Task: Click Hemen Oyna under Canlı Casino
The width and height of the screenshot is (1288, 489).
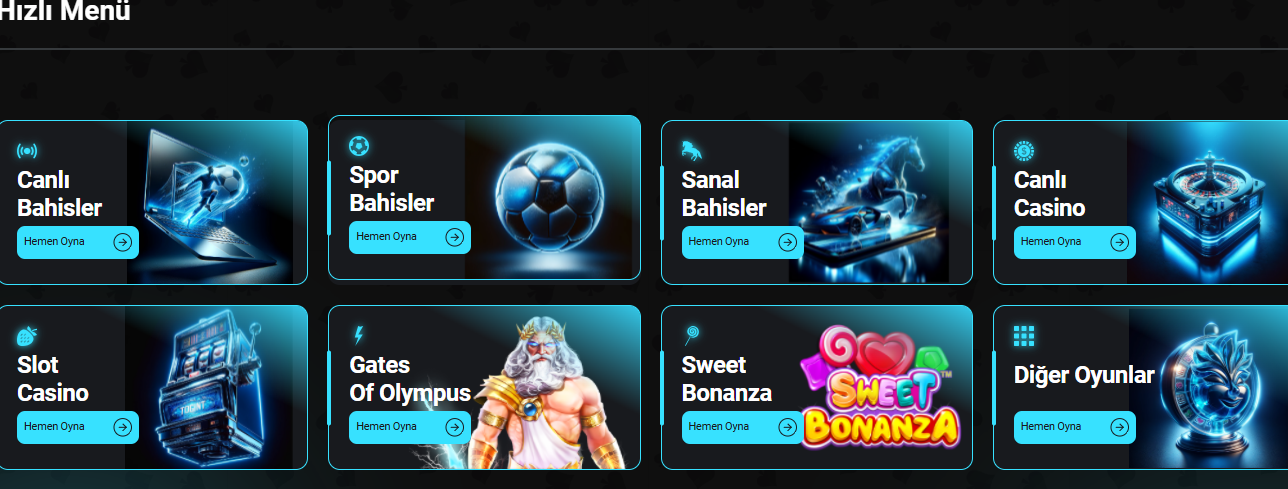Action: (1075, 242)
